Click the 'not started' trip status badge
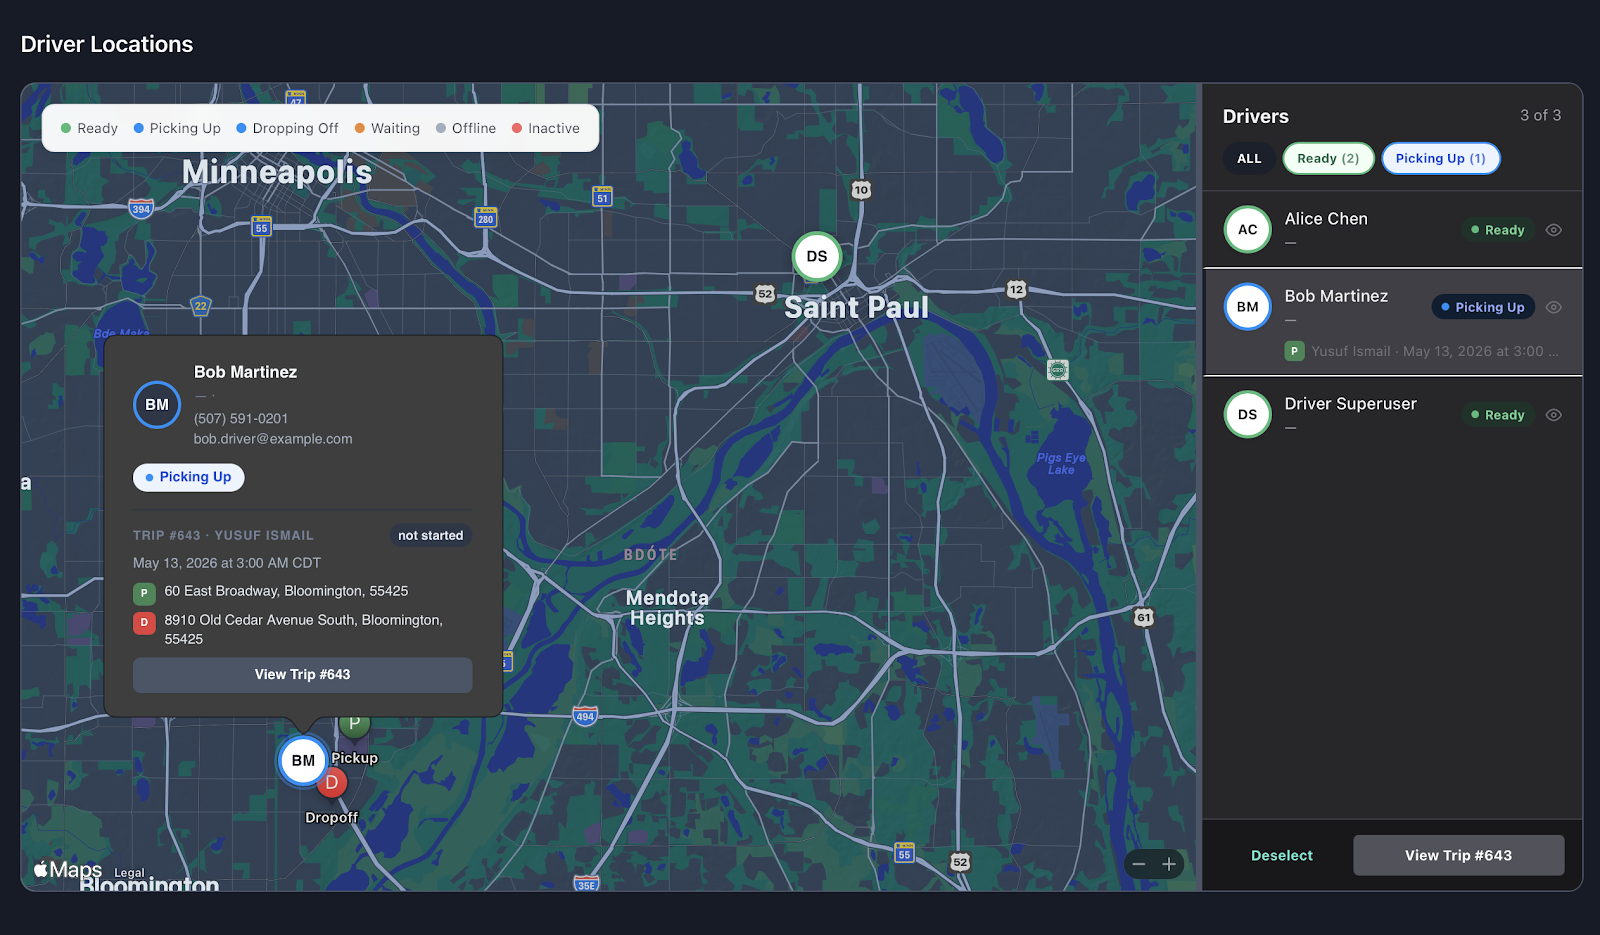Screen dimensions: 1600x935 (x=430, y=536)
